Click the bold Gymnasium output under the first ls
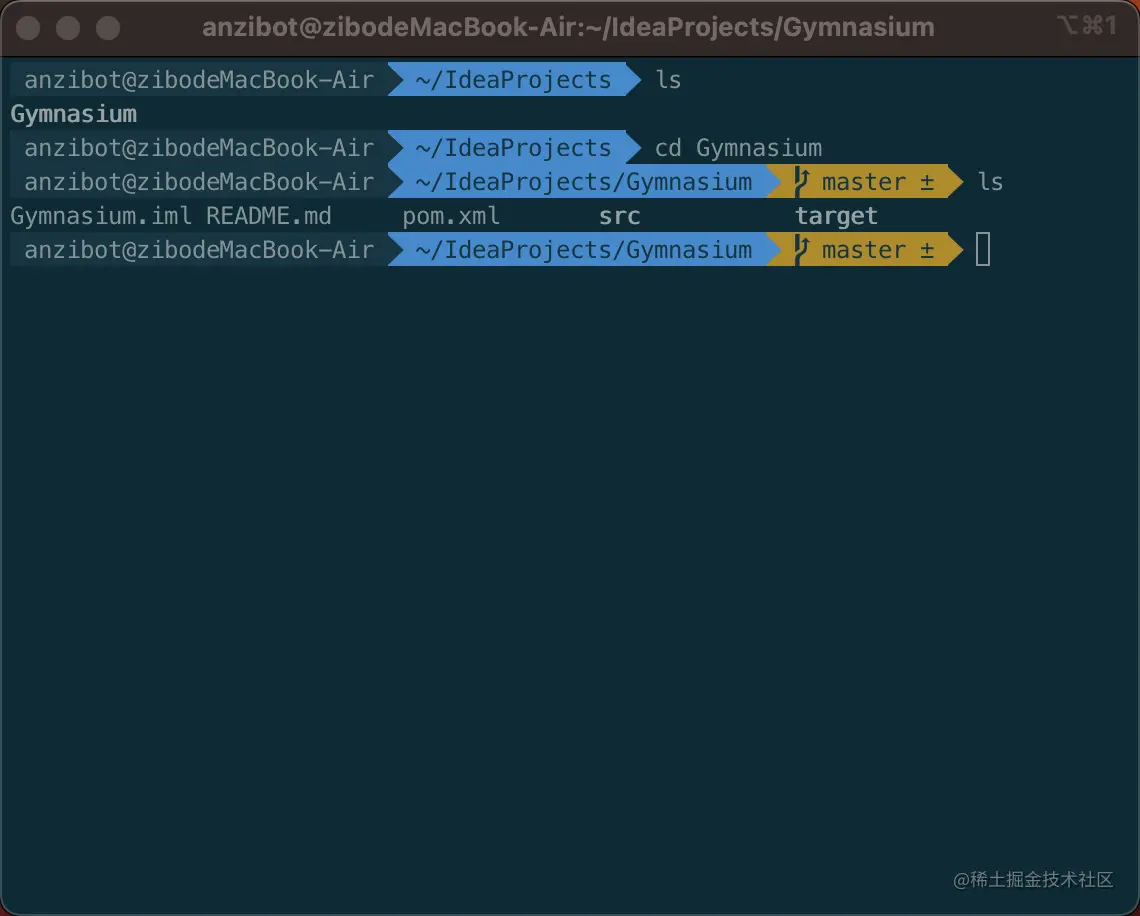This screenshot has height=916, width=1140. 73,114
